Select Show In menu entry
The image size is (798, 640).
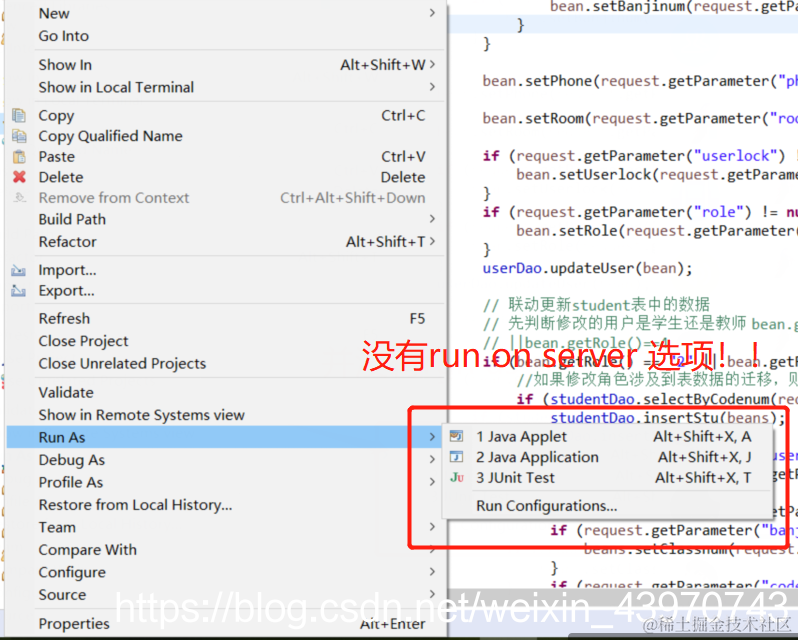click(226, 65)
